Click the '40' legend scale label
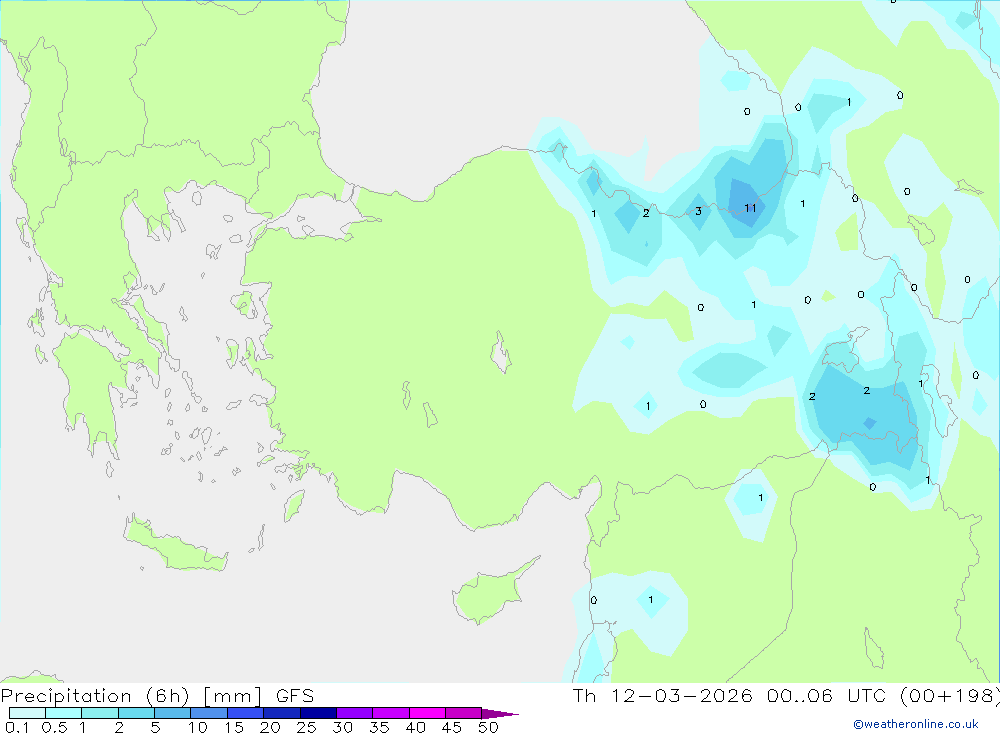The height and width of the screenshot is (733, 1000). click(x=415, y=727)
